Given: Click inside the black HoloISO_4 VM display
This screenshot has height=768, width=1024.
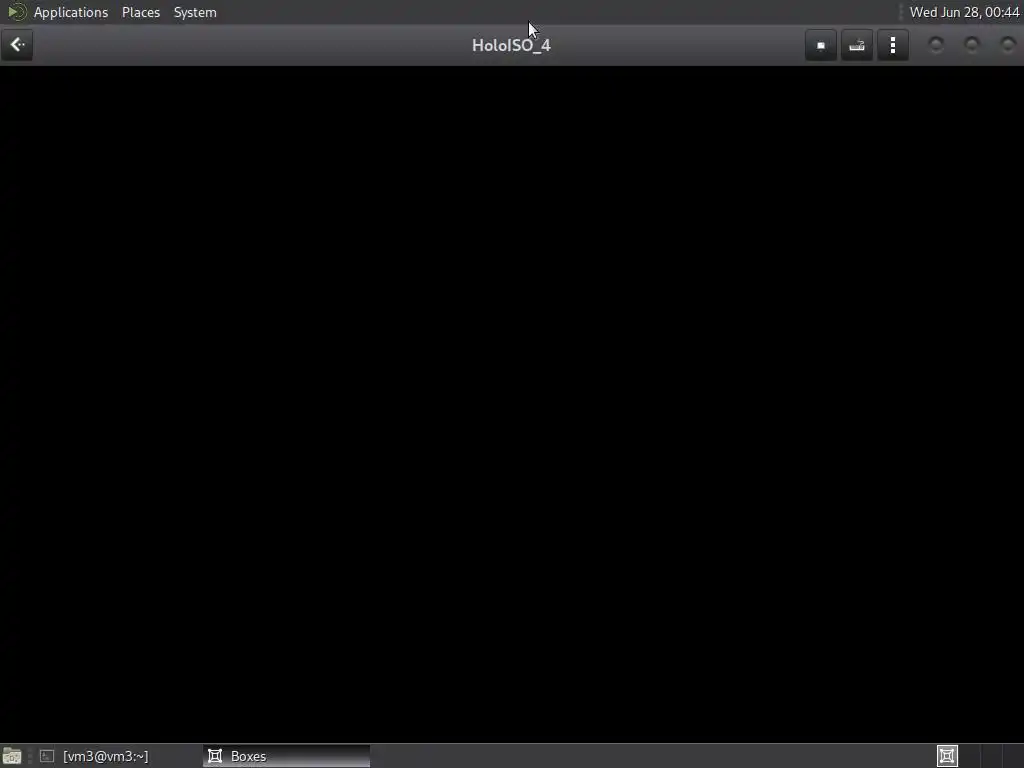Looking at the screenshot, I should (x=512, y=404).
